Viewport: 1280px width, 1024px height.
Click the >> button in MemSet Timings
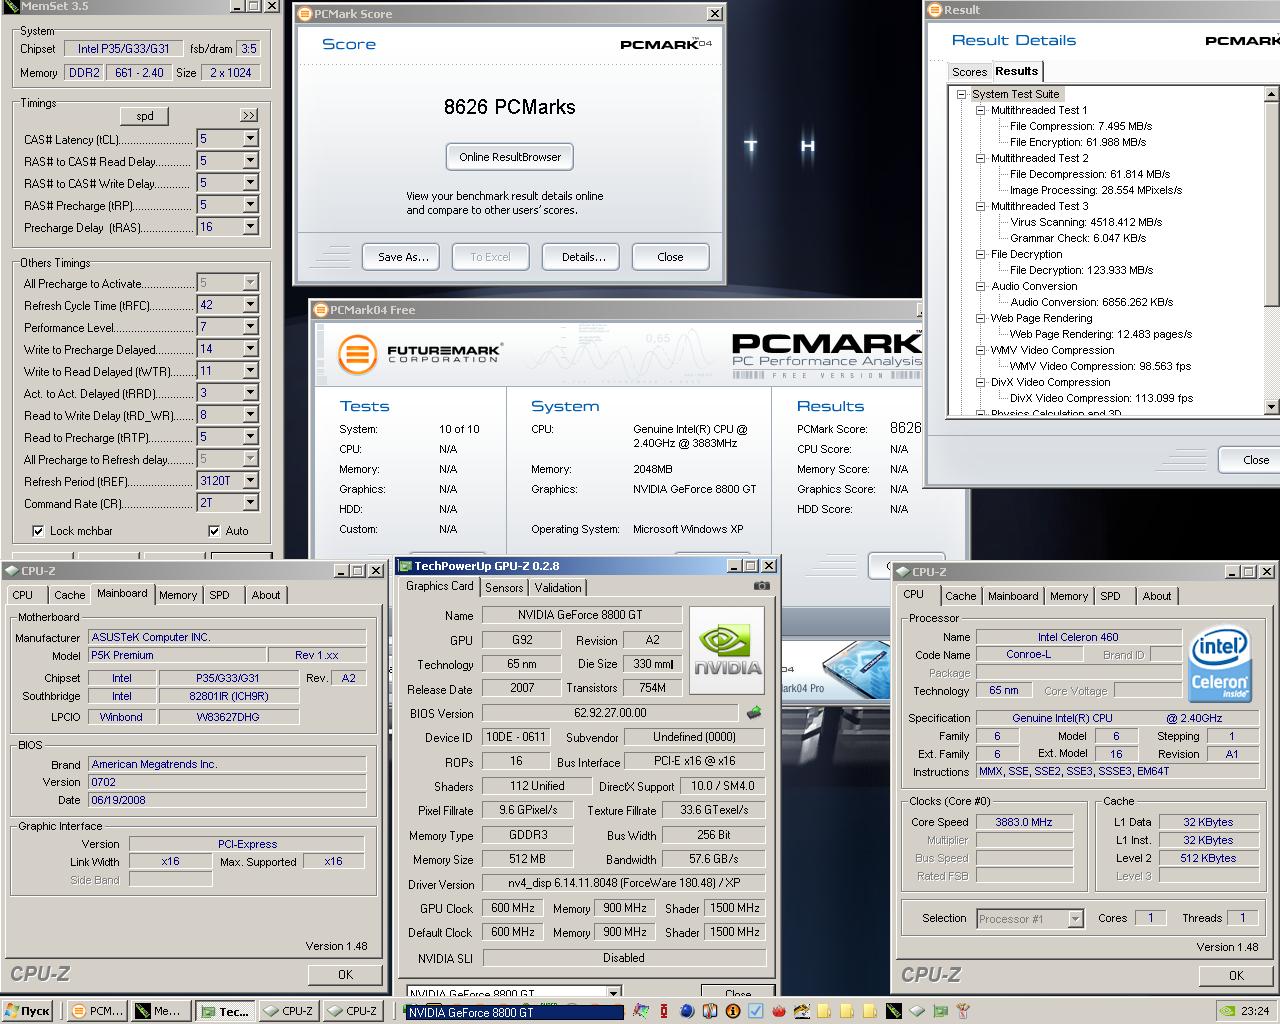(x=249, y=116)
